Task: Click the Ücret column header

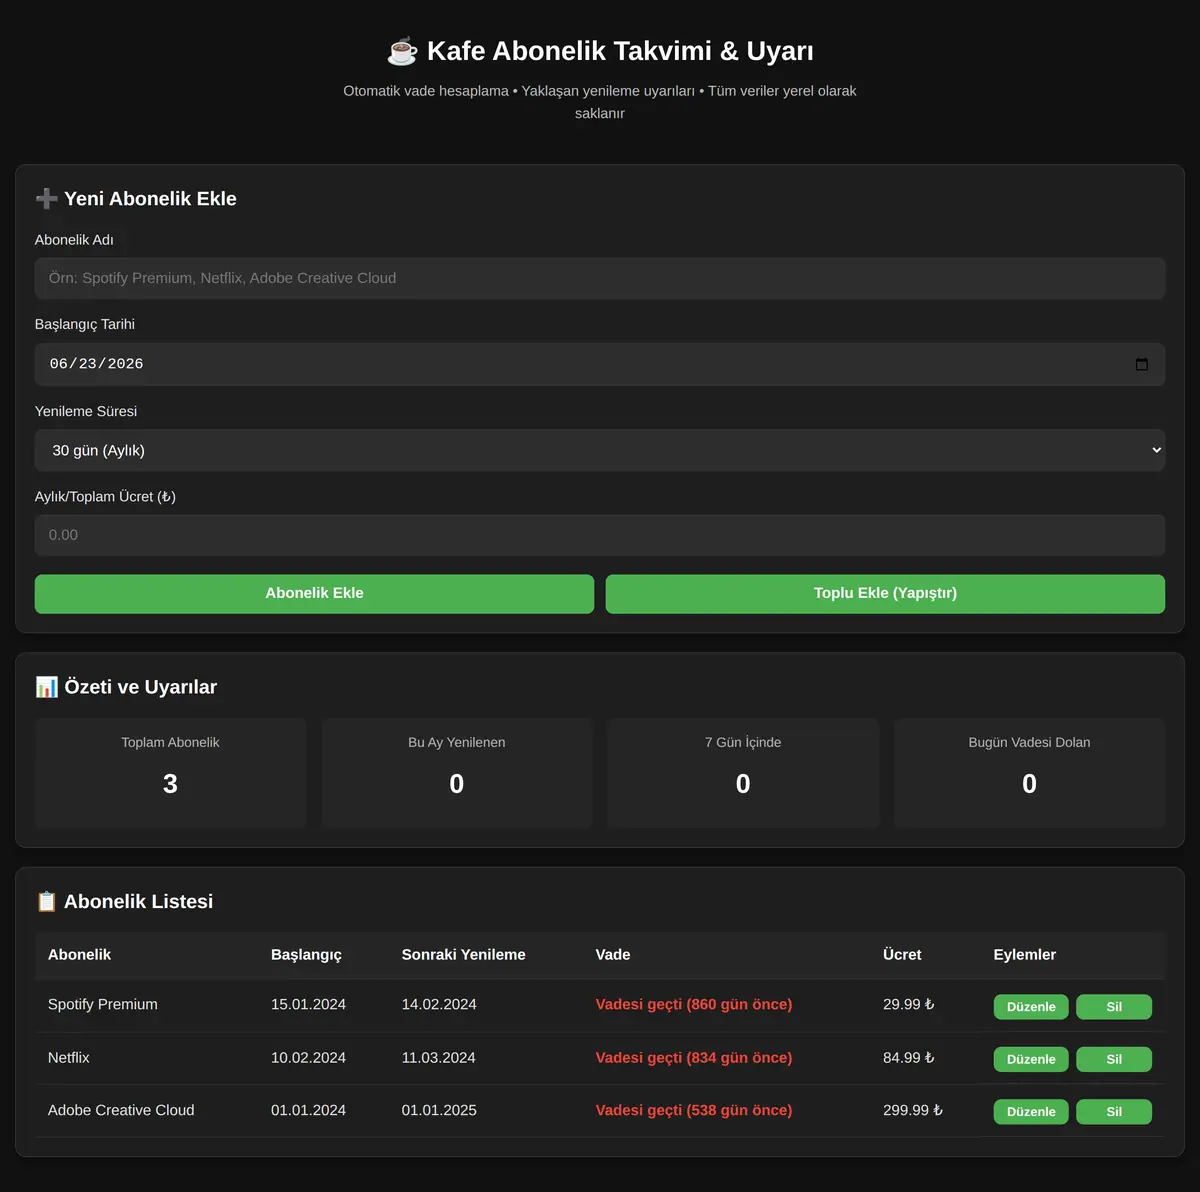Action: pos(902,955)
